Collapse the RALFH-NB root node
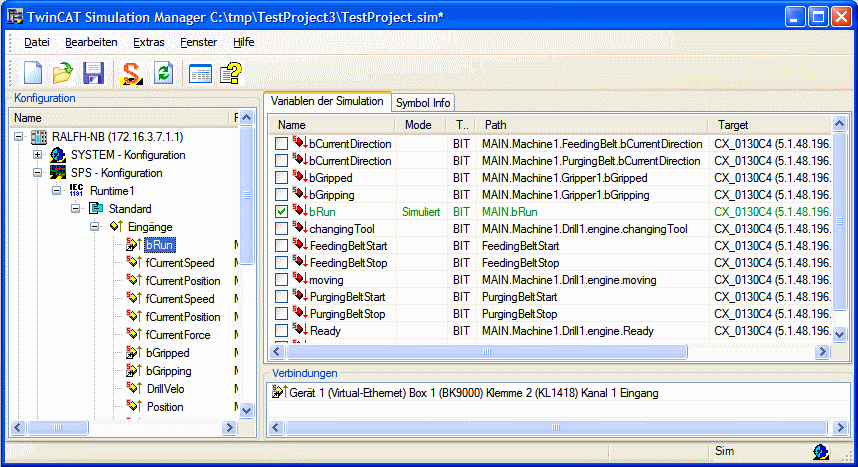The height and width of the screenshot is (467, 858). coord(19,137)
